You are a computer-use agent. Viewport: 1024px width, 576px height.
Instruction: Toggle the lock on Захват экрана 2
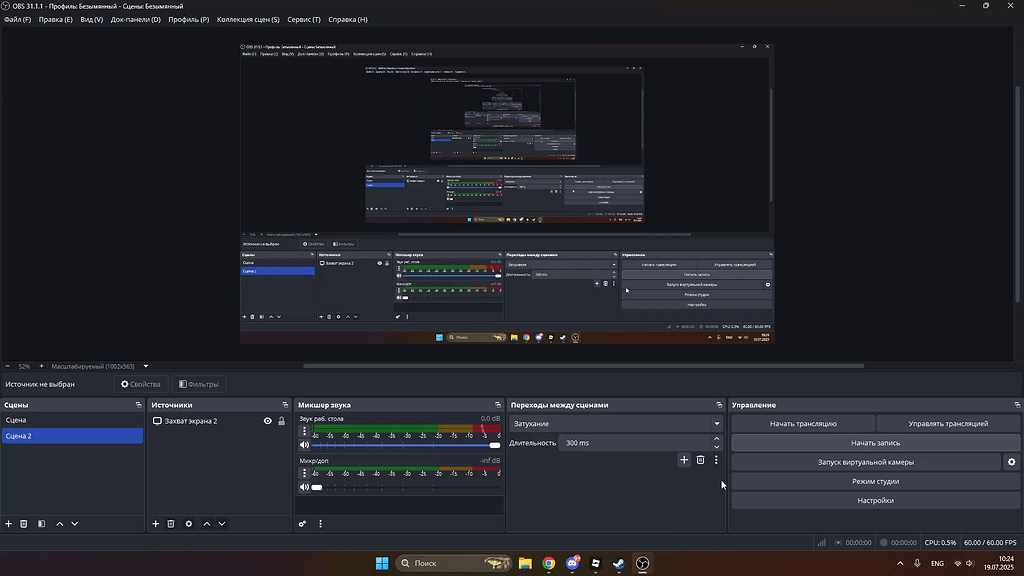pos(281,421)
